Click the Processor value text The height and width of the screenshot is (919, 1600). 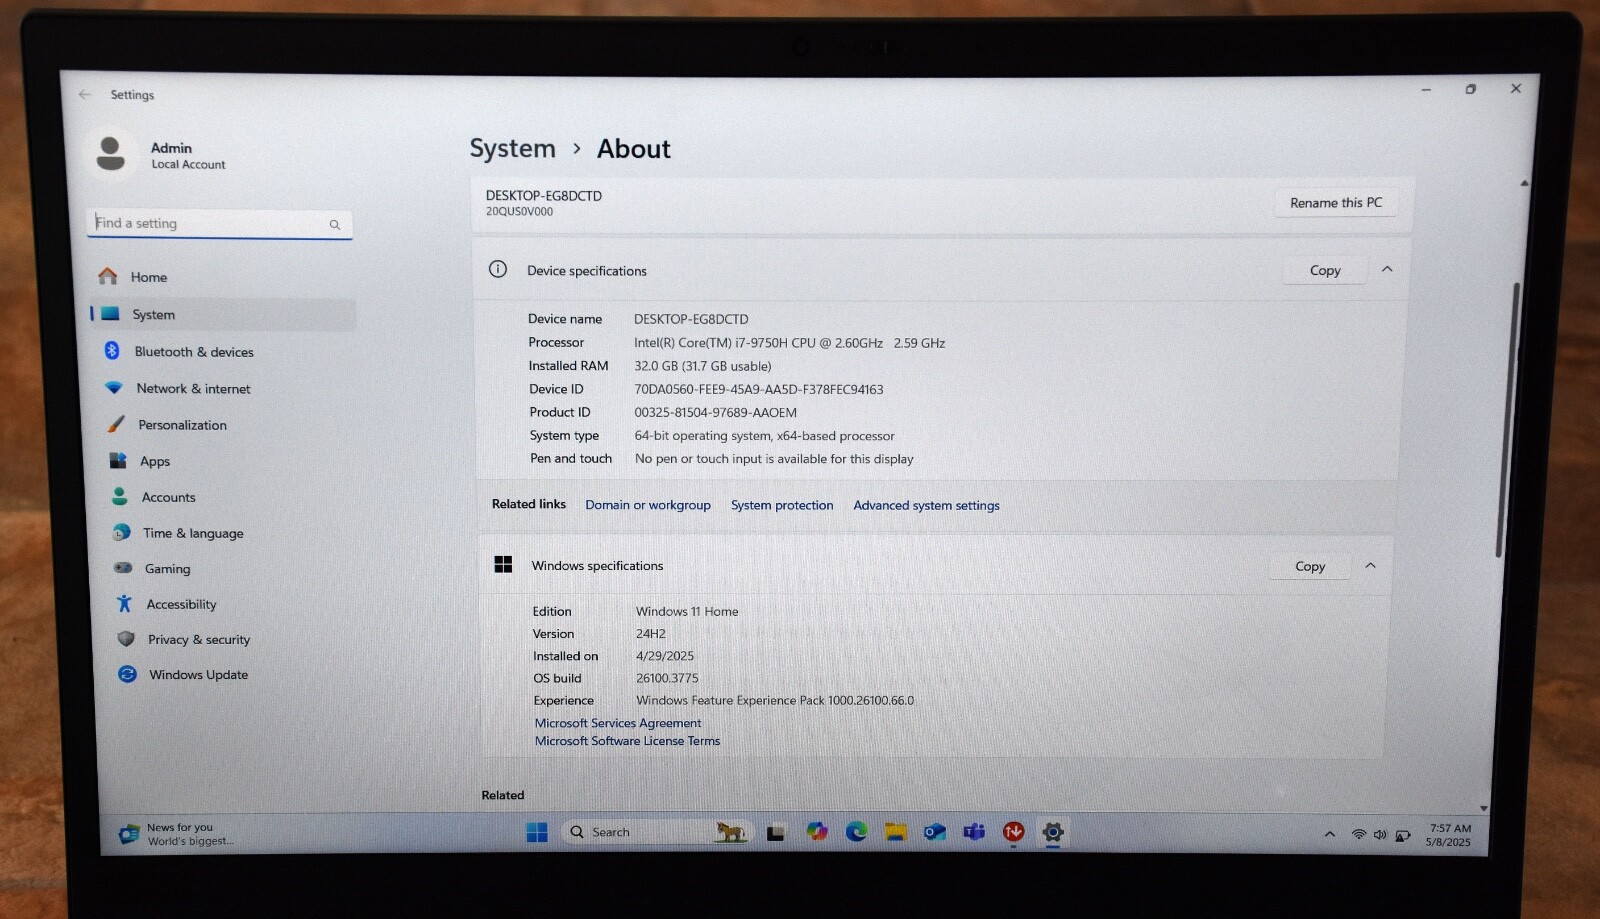pos(789,343)
